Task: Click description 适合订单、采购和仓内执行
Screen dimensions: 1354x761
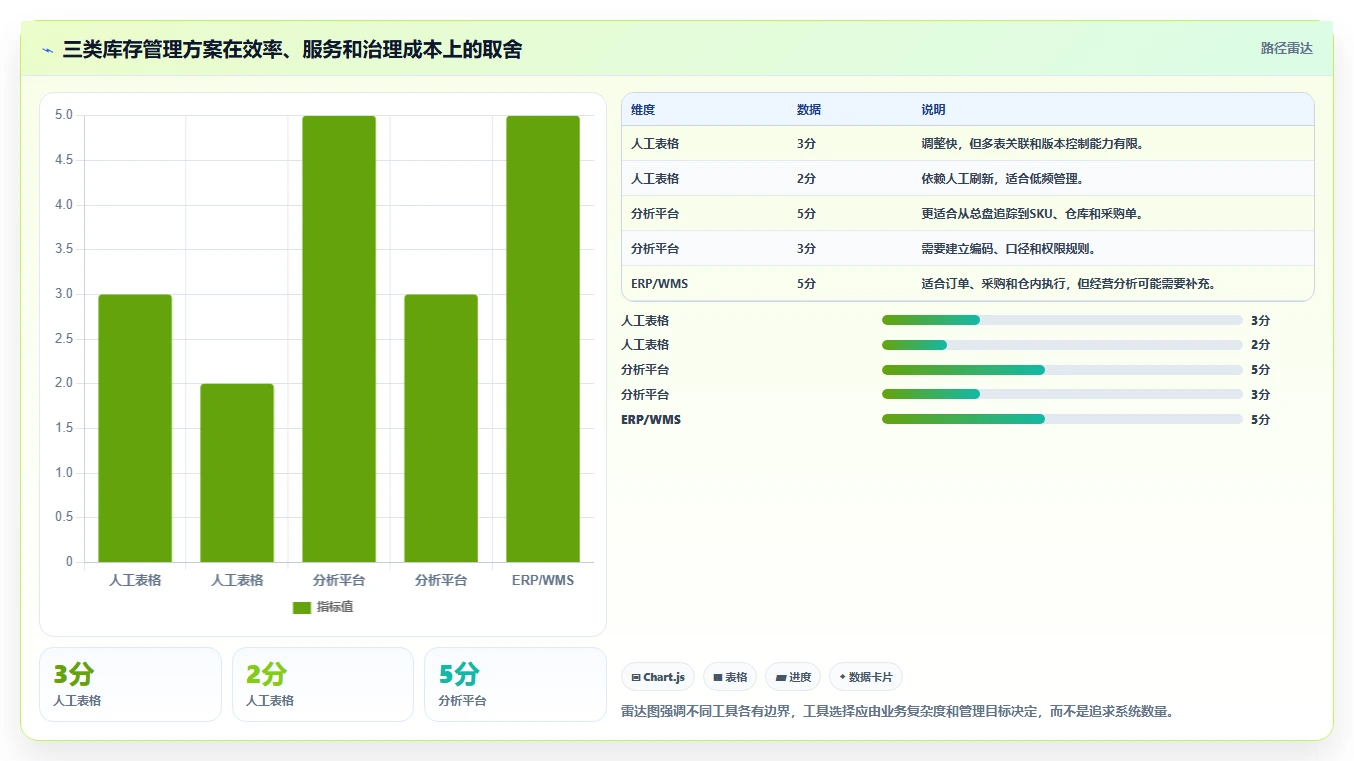Action: pyautogui.click(x=1068, y=284)
